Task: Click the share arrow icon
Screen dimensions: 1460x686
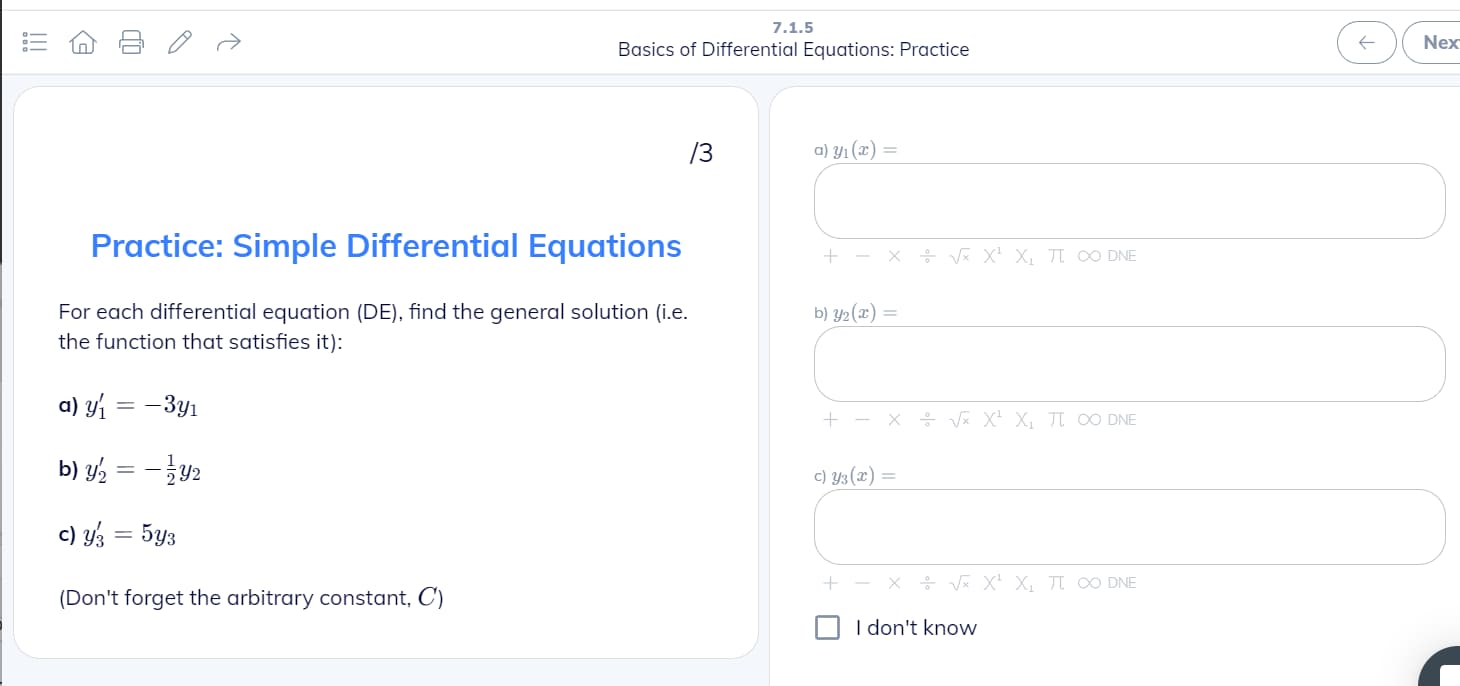Action: point(229,41)
